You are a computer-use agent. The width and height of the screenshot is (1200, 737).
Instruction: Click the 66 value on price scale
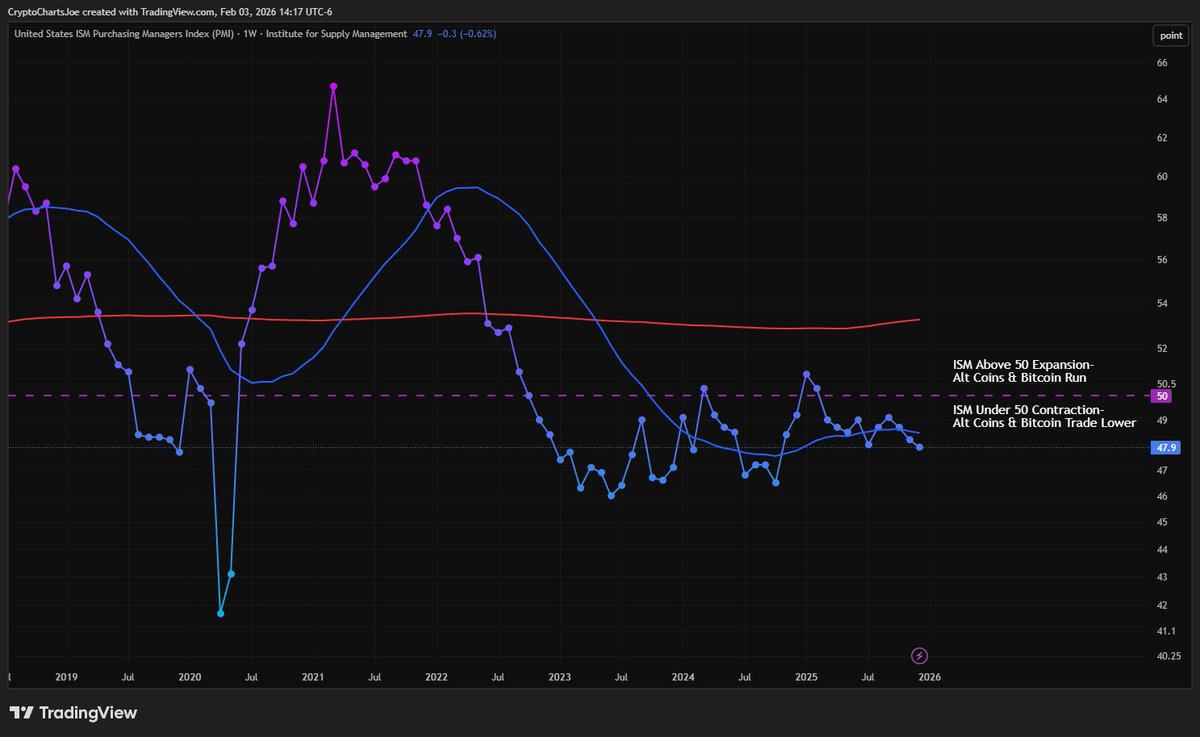tap(1162, 63)
